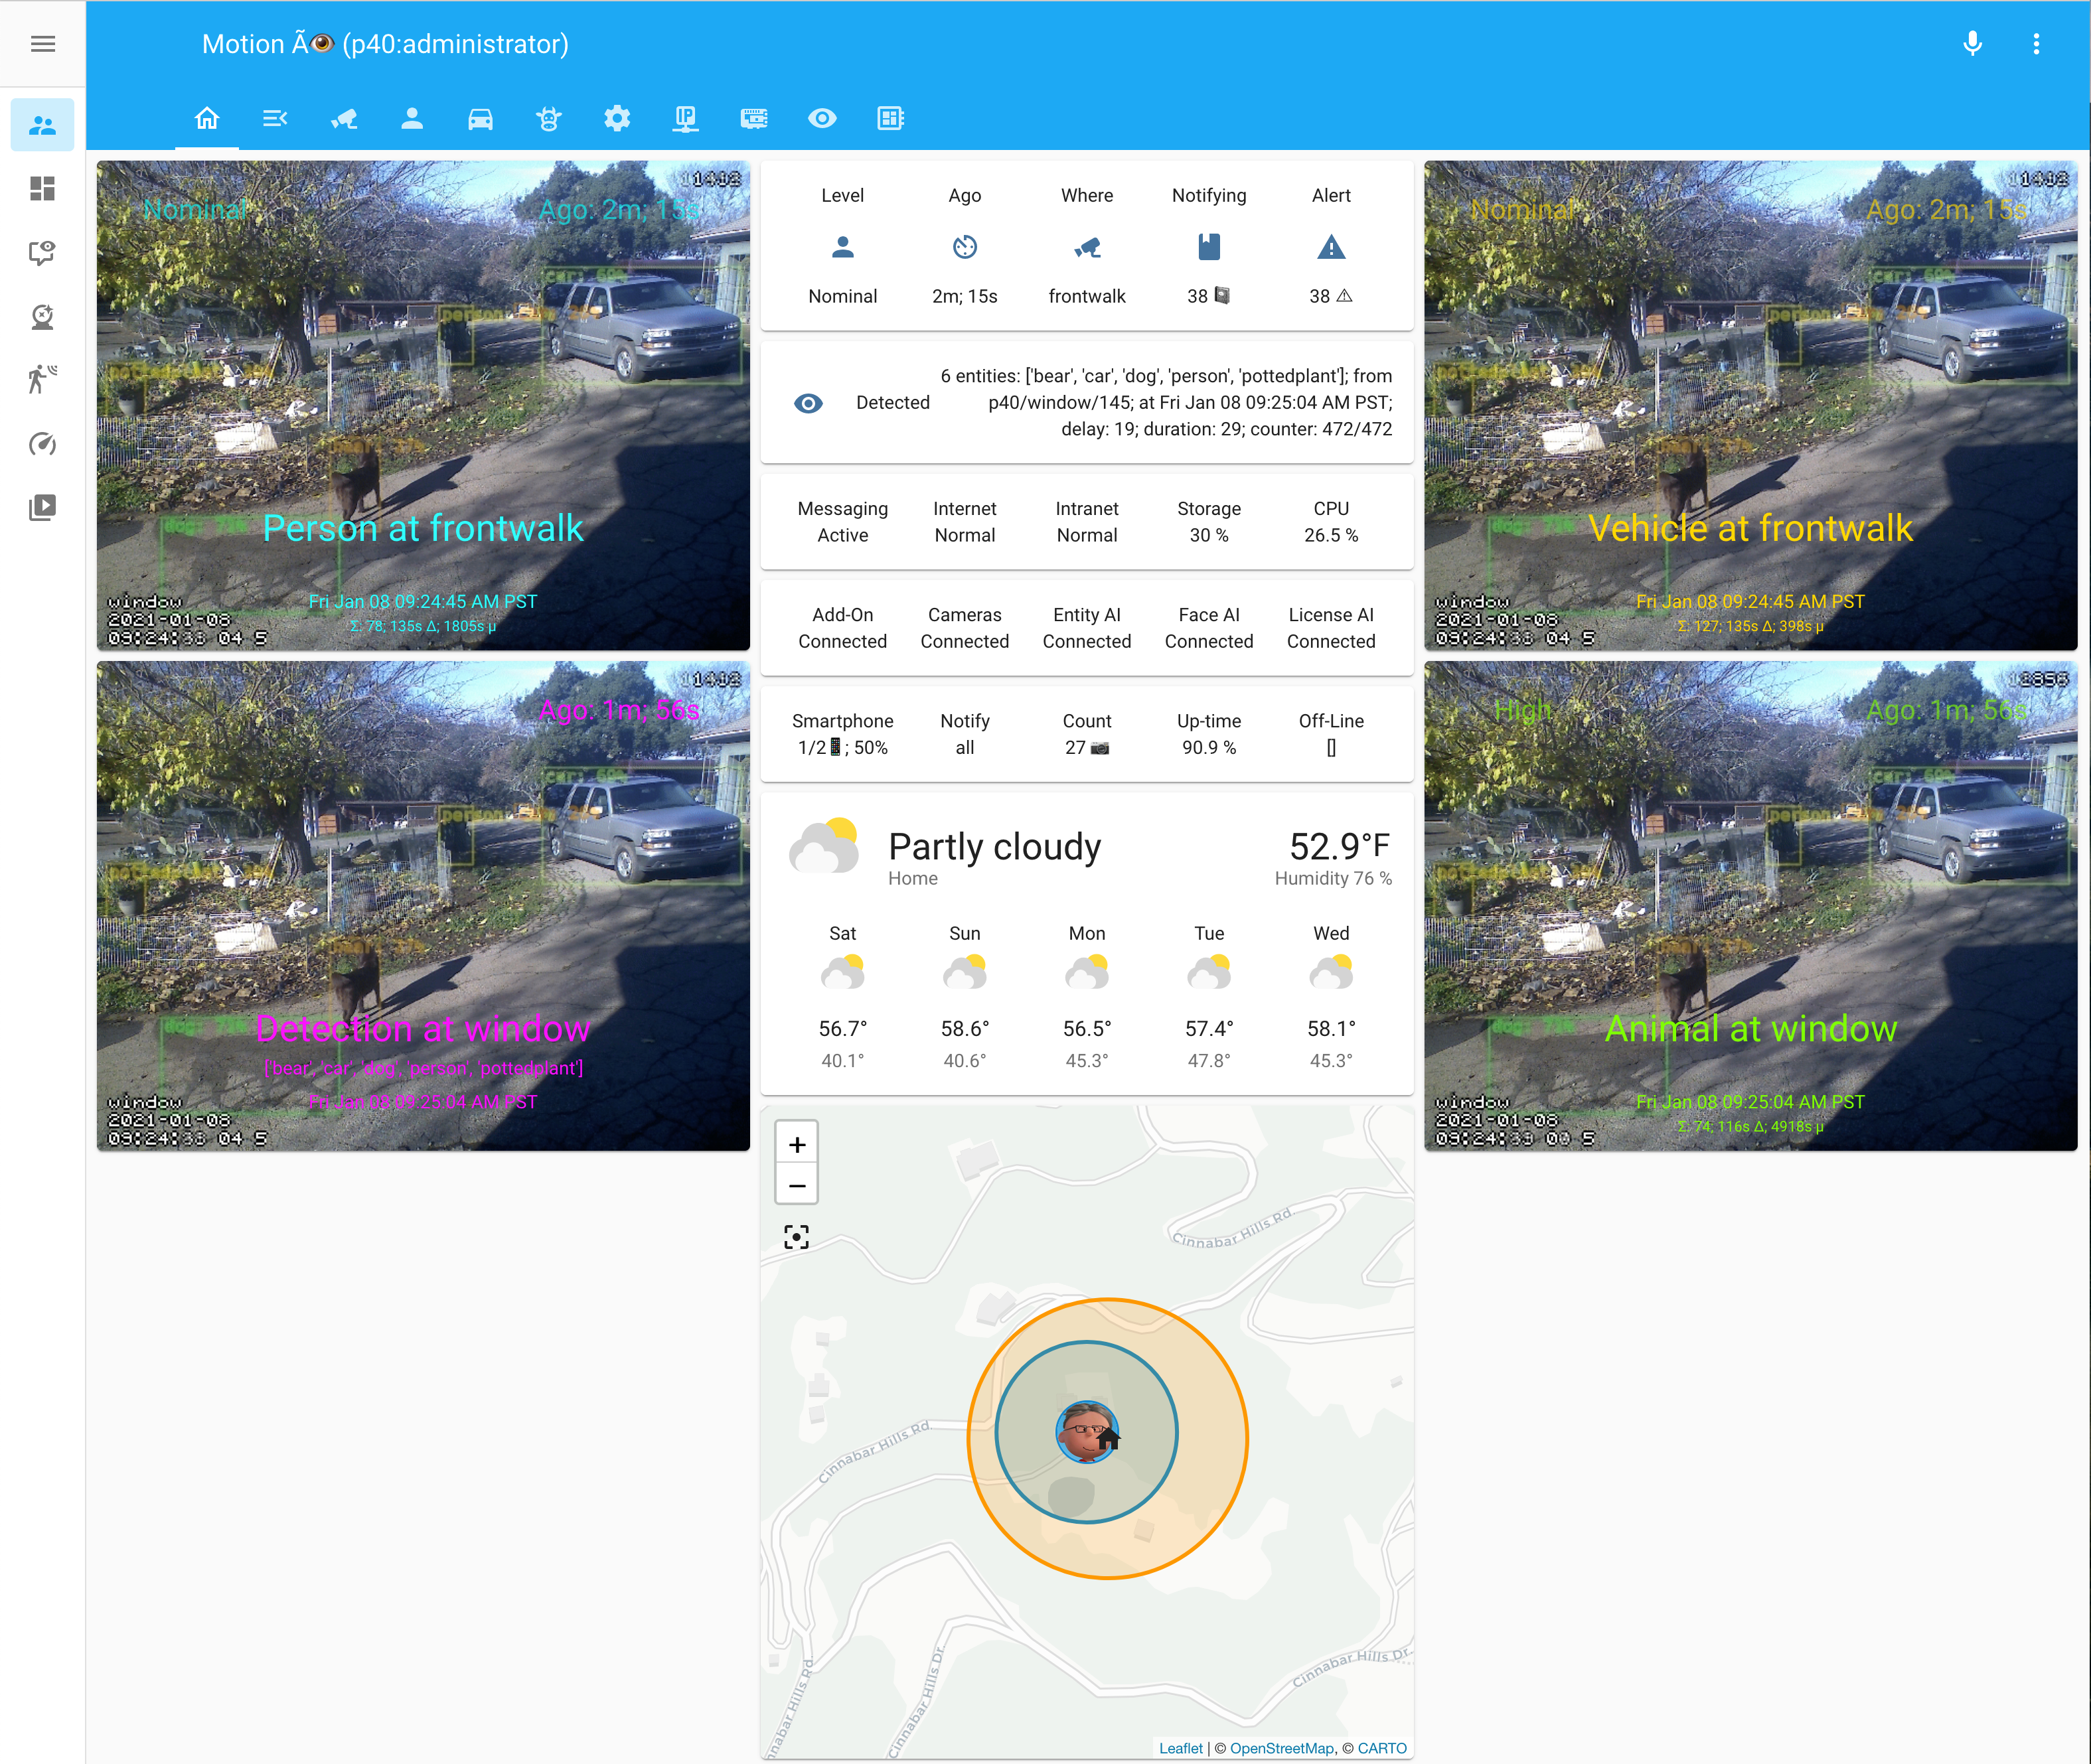
Task: Select the home tab
Action: click(x=207, y=119)
